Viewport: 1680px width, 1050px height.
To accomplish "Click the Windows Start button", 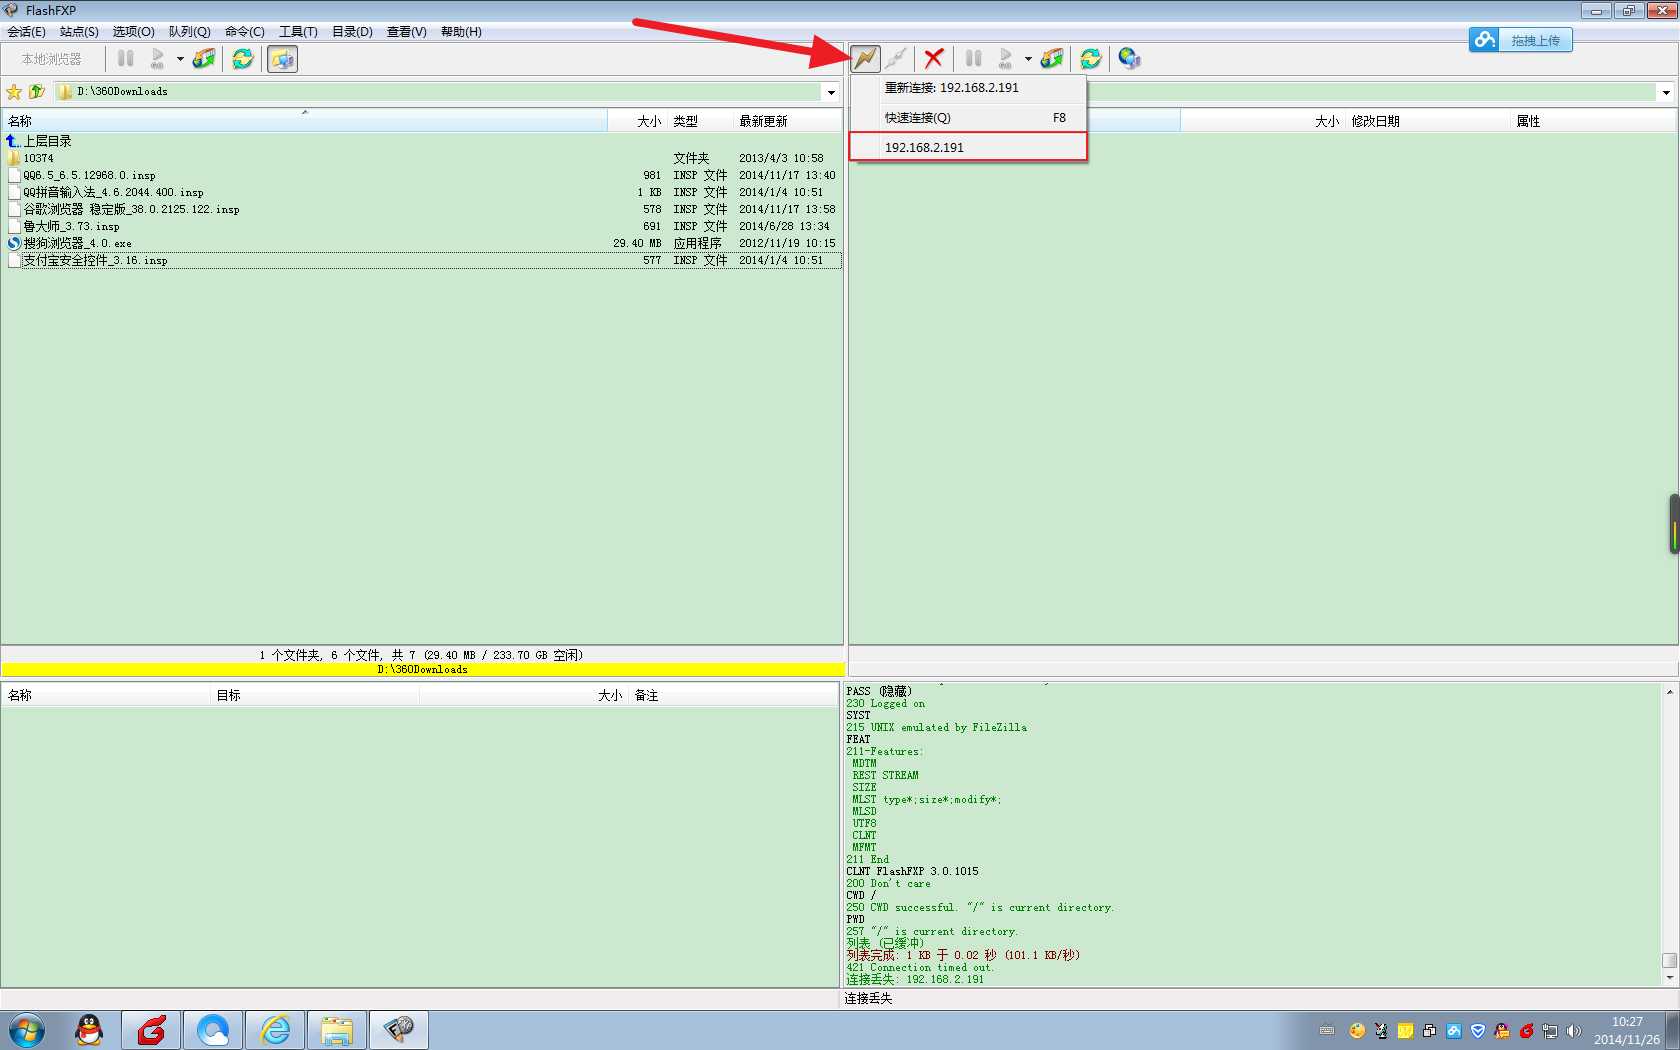I will (27, 1030).
